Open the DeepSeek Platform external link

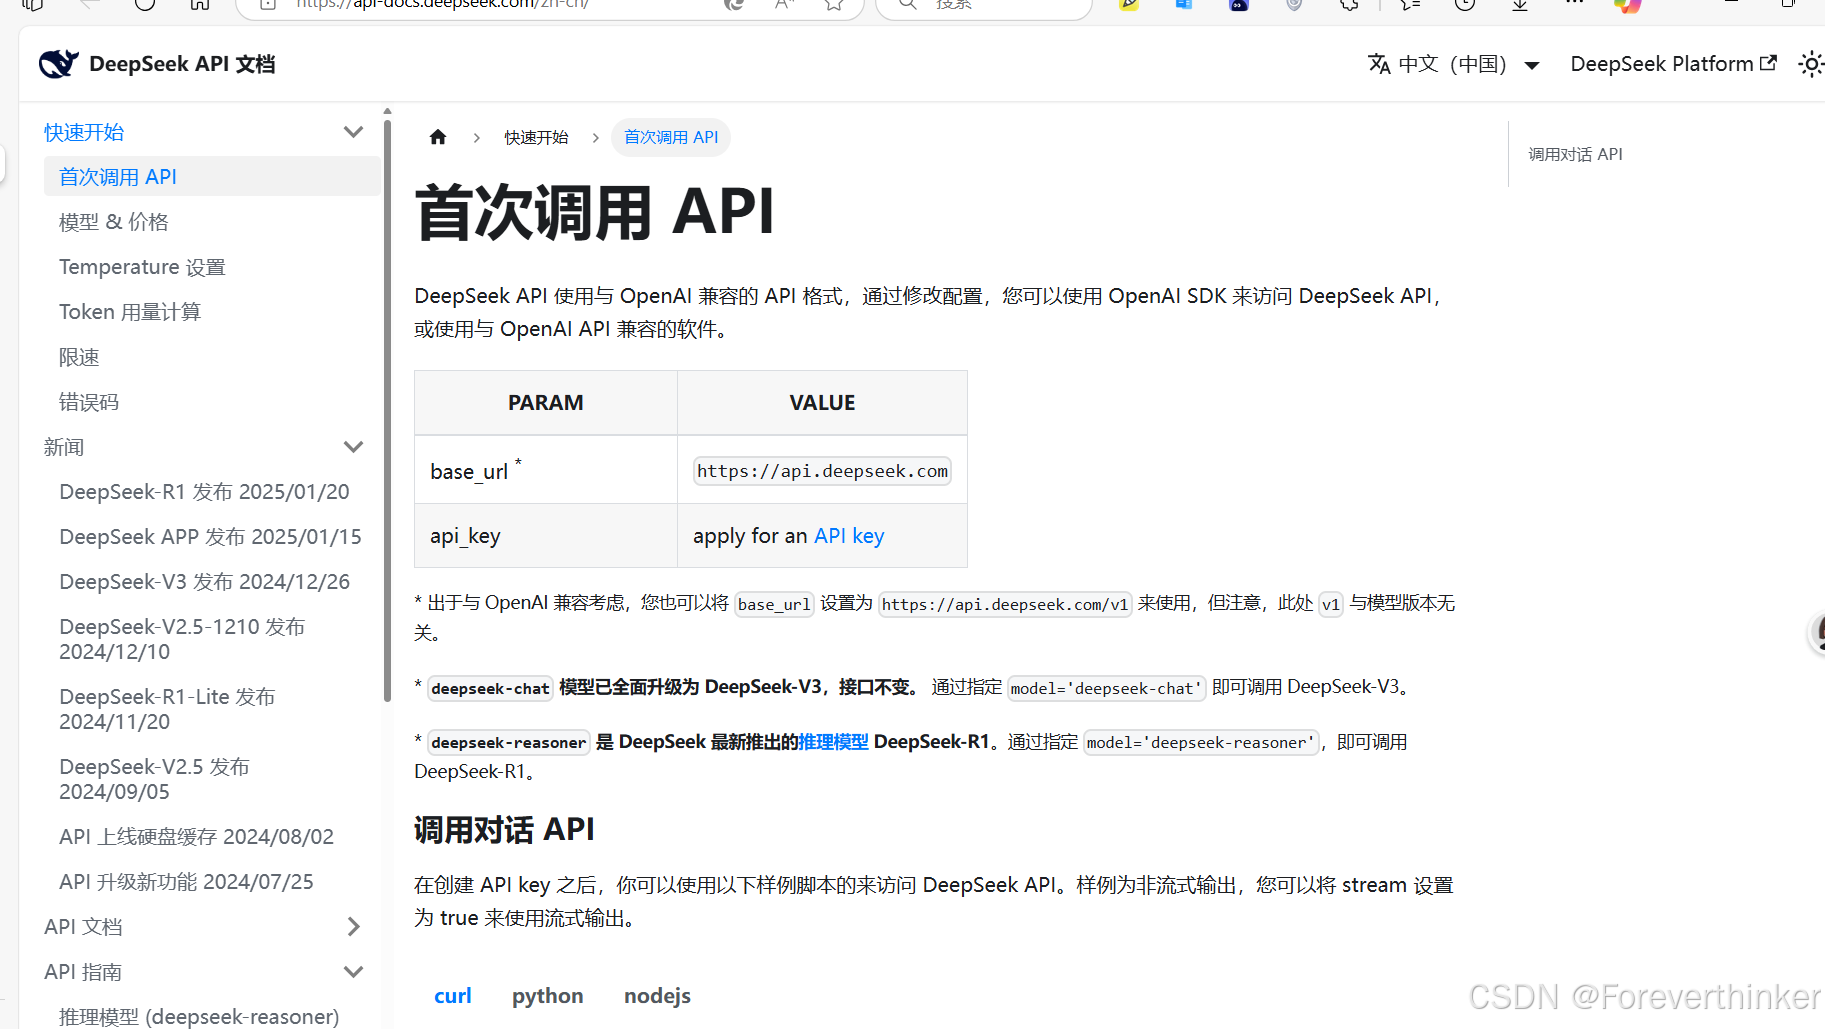1673,64
